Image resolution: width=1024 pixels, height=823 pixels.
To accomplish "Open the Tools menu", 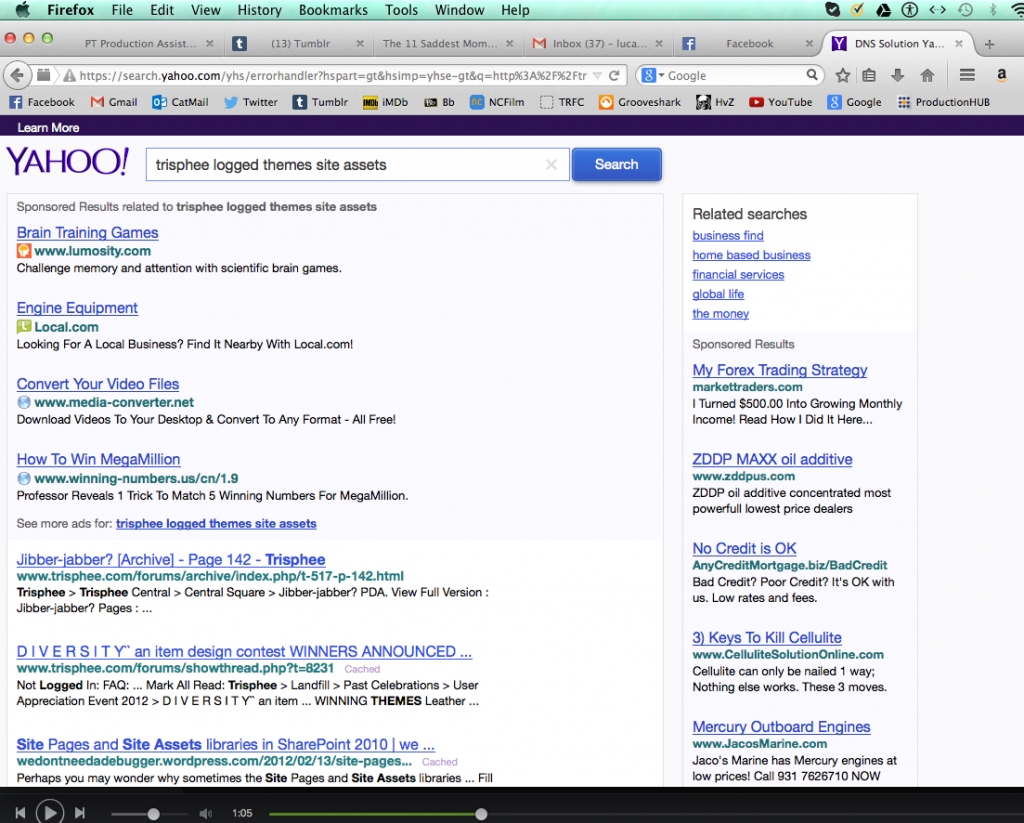I will click(401, 10).
